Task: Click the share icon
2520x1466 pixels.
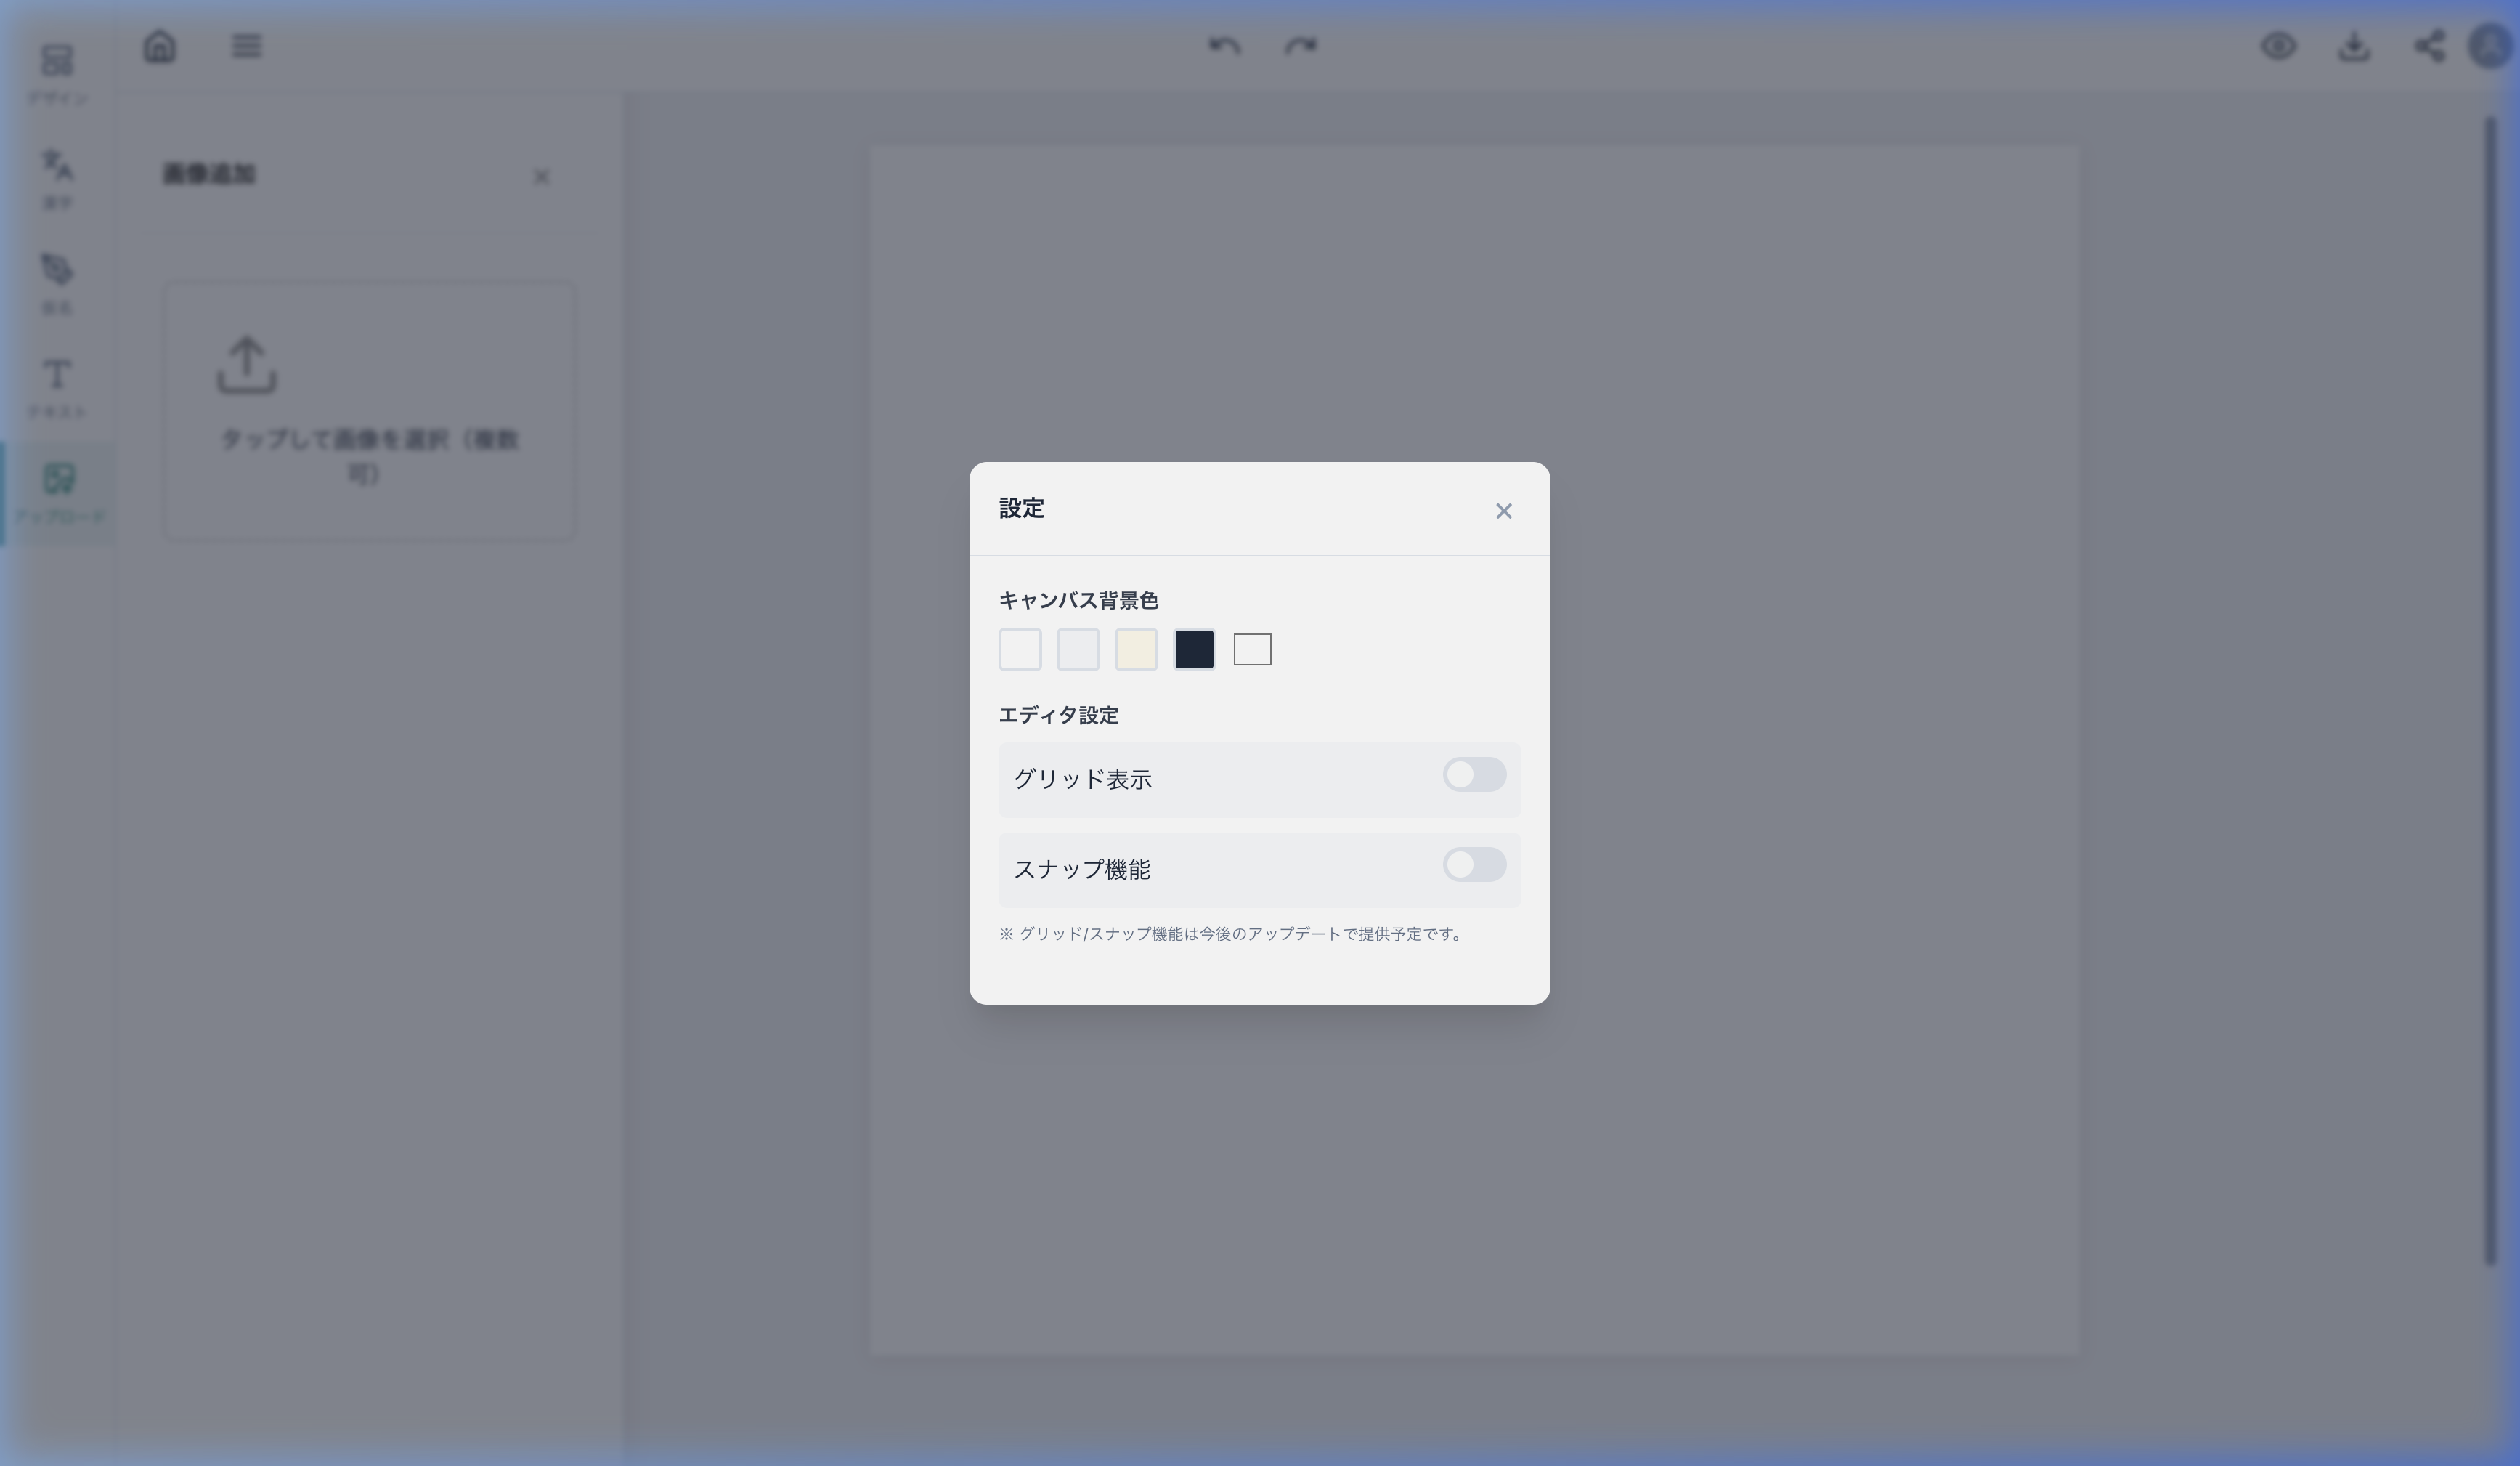Action: 2430,46
